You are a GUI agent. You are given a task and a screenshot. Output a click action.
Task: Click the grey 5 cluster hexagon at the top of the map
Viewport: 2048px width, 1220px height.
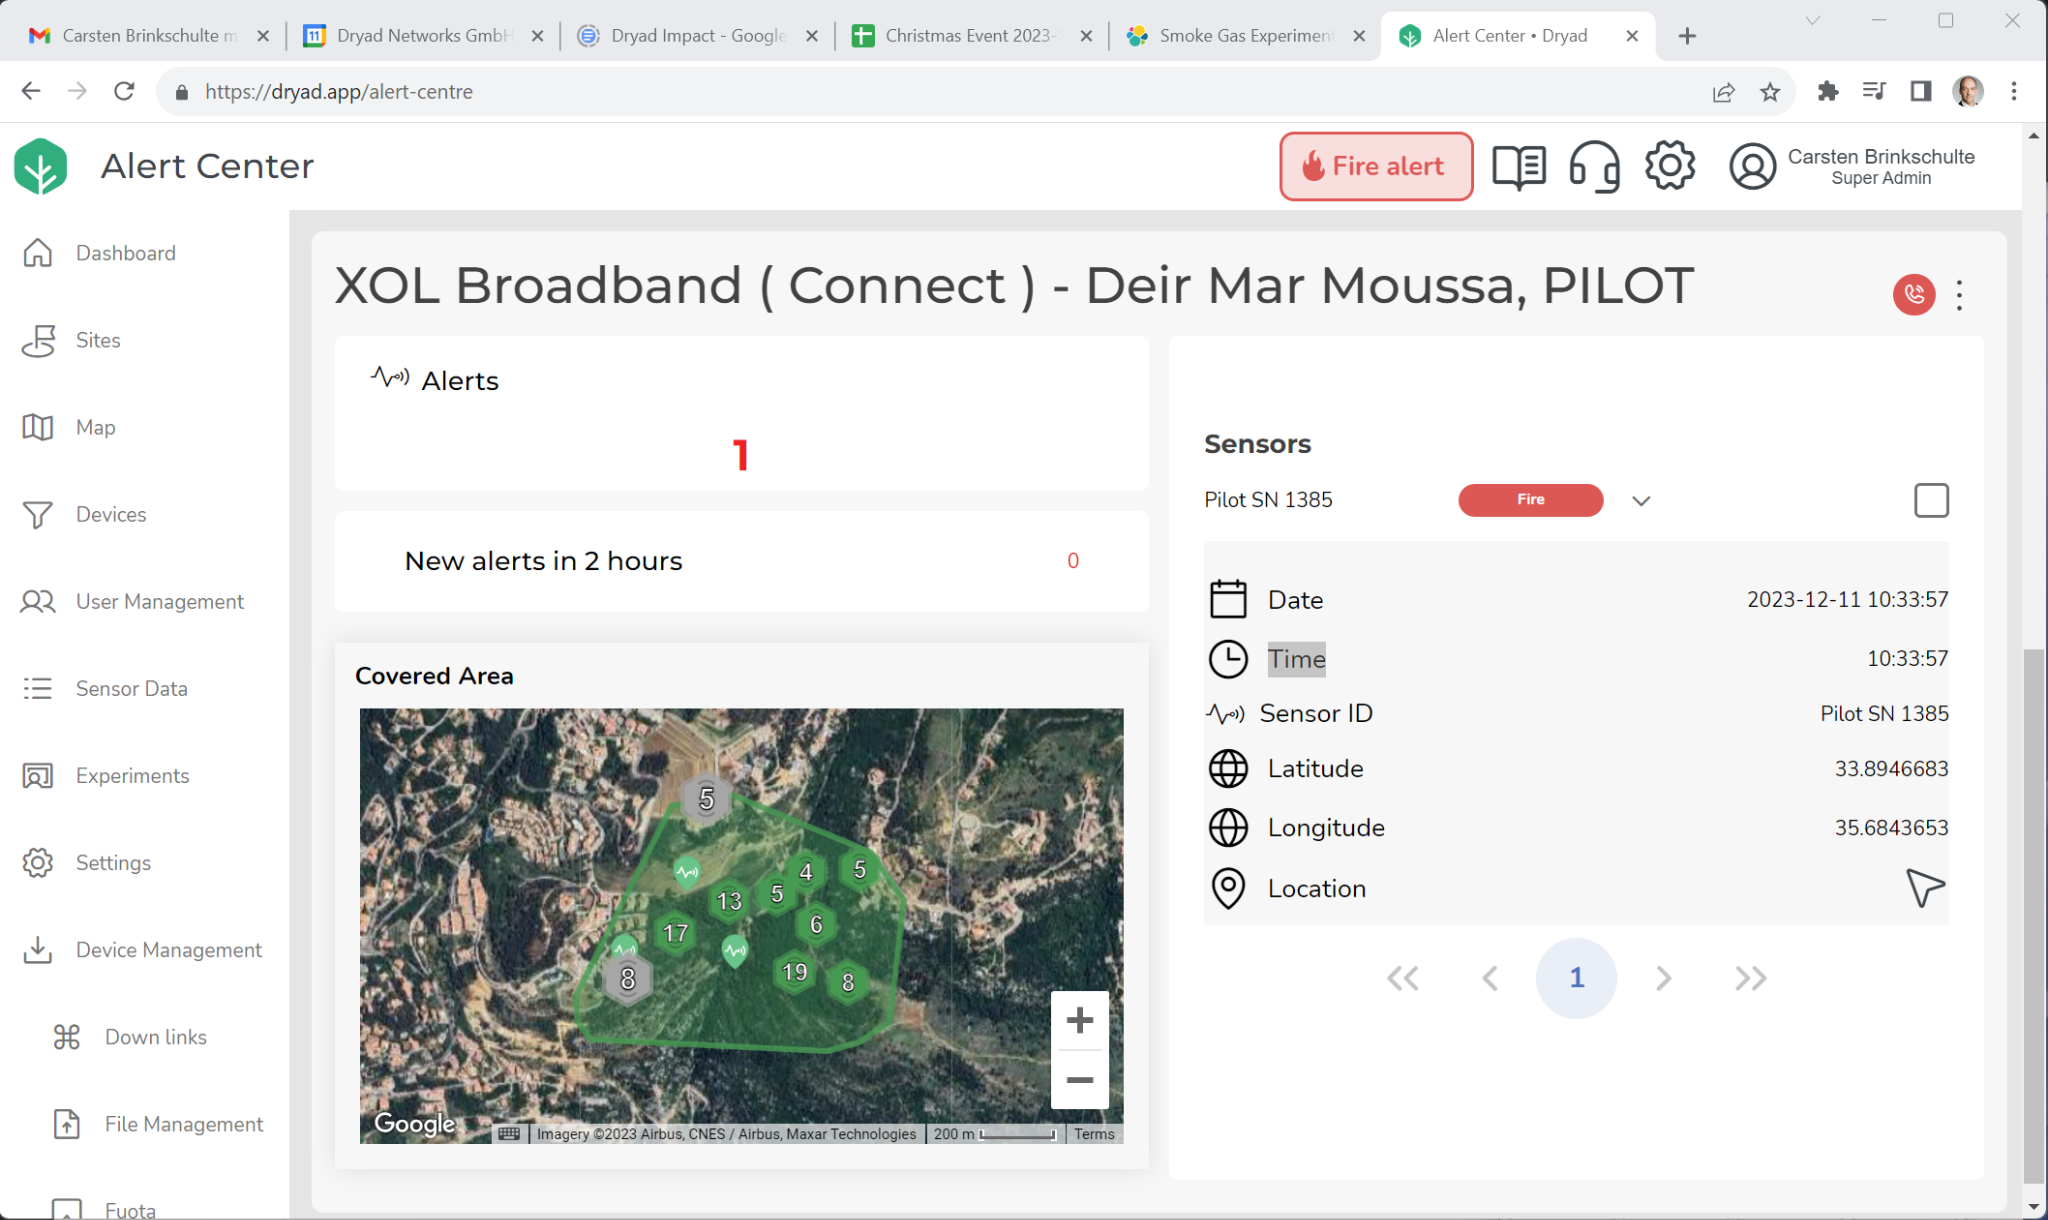point(706,799)
